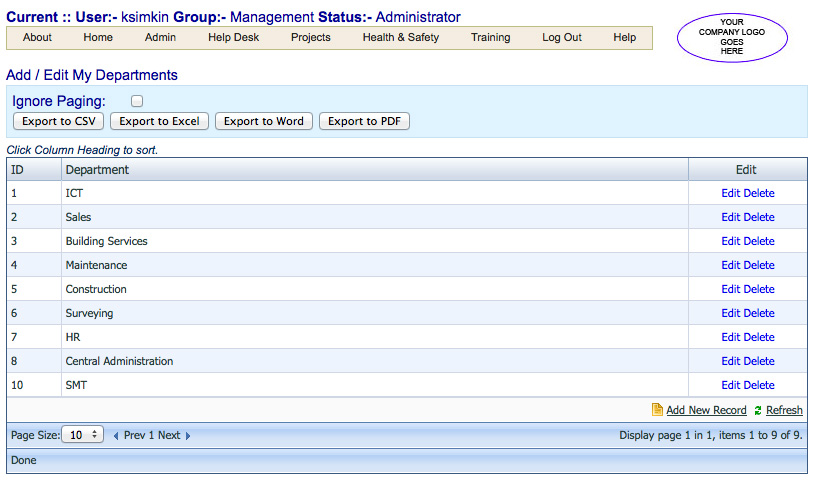The height and width of the screenshot is (487, 817).
Task: Edit the Central Administration row
Action: coord(731,361)
